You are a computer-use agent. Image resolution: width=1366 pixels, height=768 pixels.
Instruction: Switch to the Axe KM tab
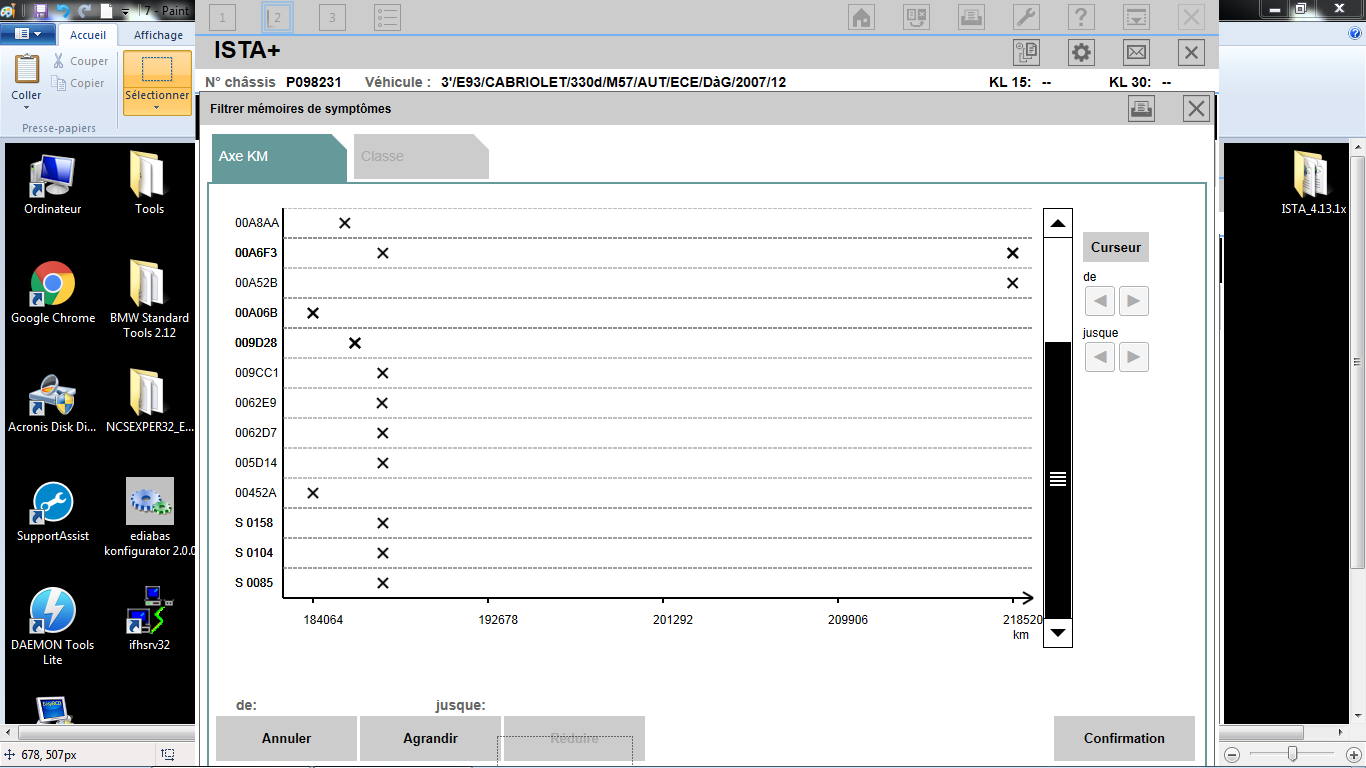pos(280,157)
